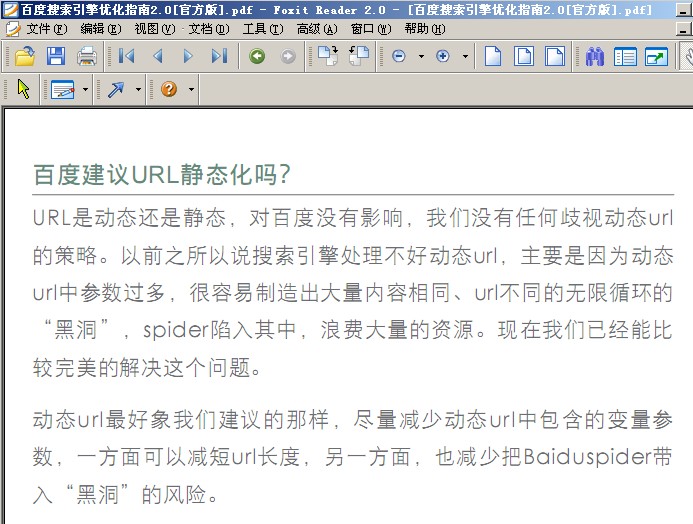Open zoom out dropdown arrow
Image resolution: width=693 pixels, height=524 pixels.
[421, 56]
